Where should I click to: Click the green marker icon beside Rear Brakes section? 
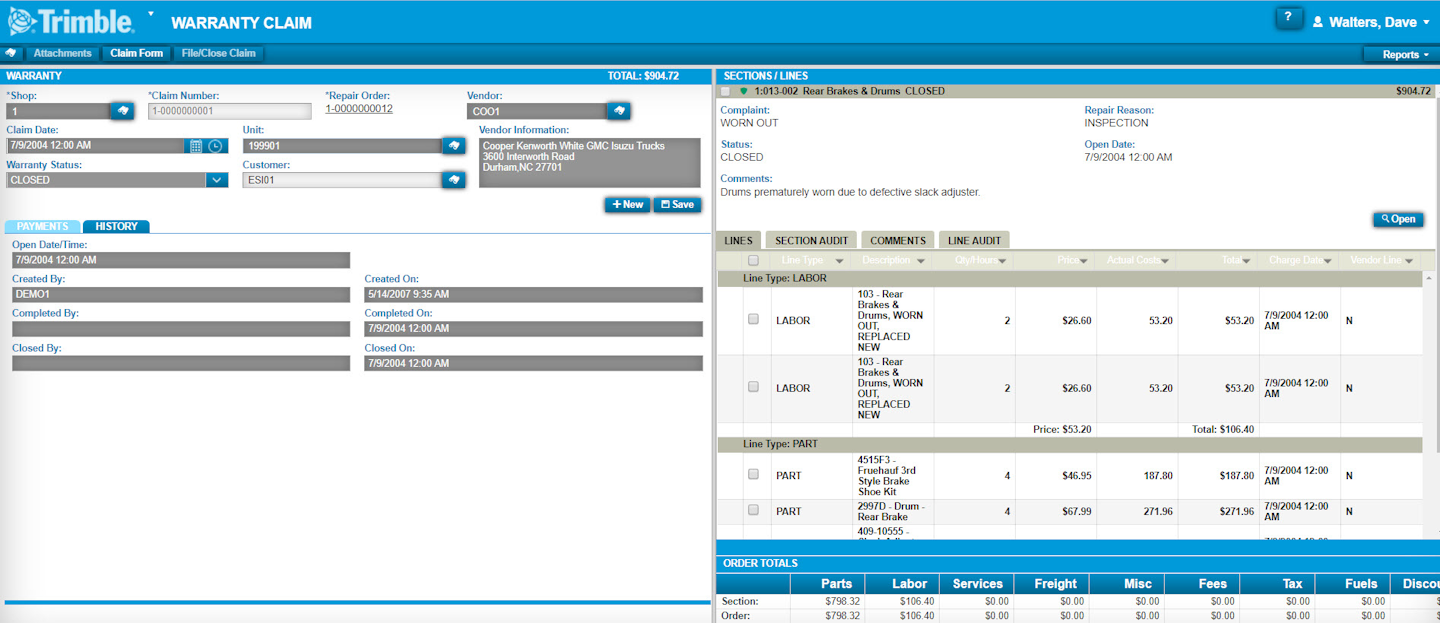tap(742, 90)
